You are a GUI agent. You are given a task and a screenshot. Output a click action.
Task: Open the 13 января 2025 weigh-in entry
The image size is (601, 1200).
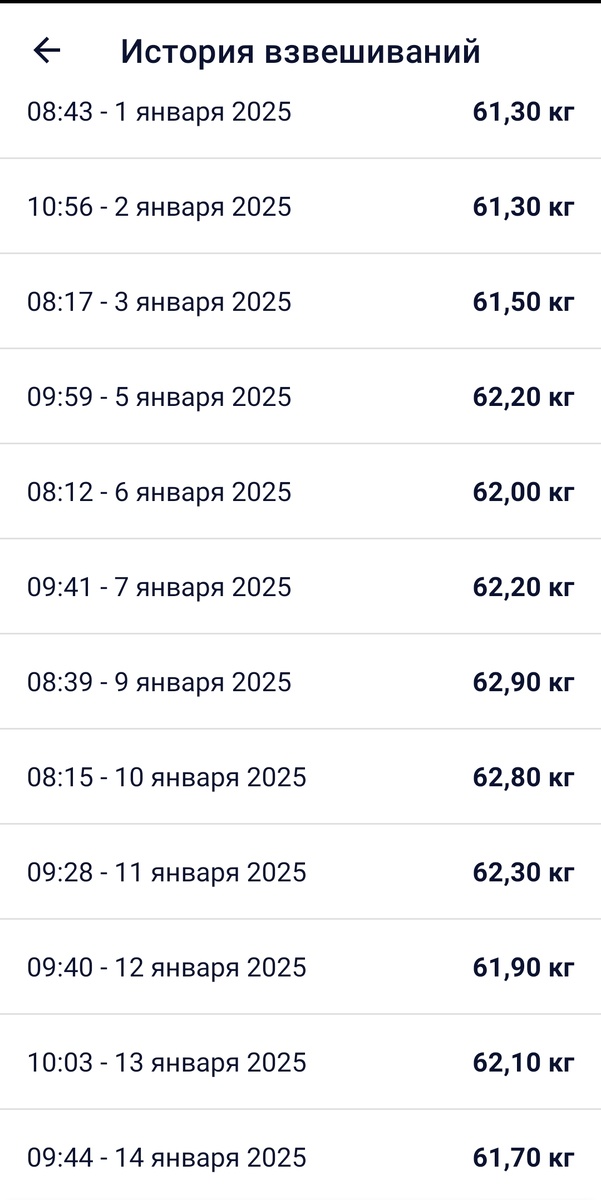pos(300,1061)
